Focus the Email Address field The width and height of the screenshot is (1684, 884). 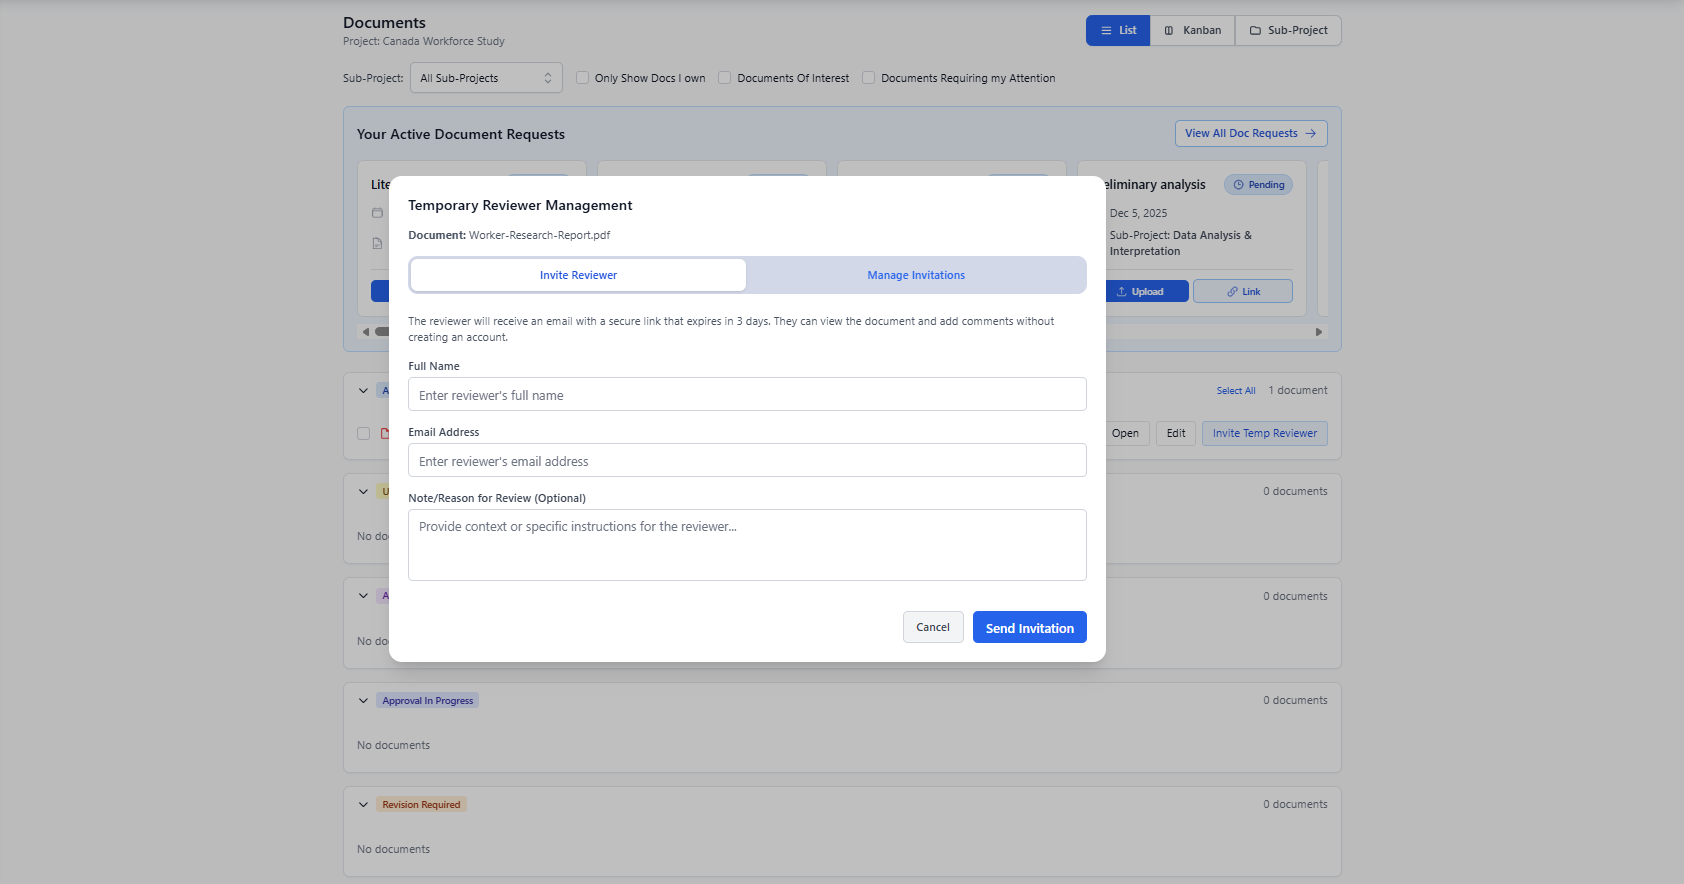[747, 460]
